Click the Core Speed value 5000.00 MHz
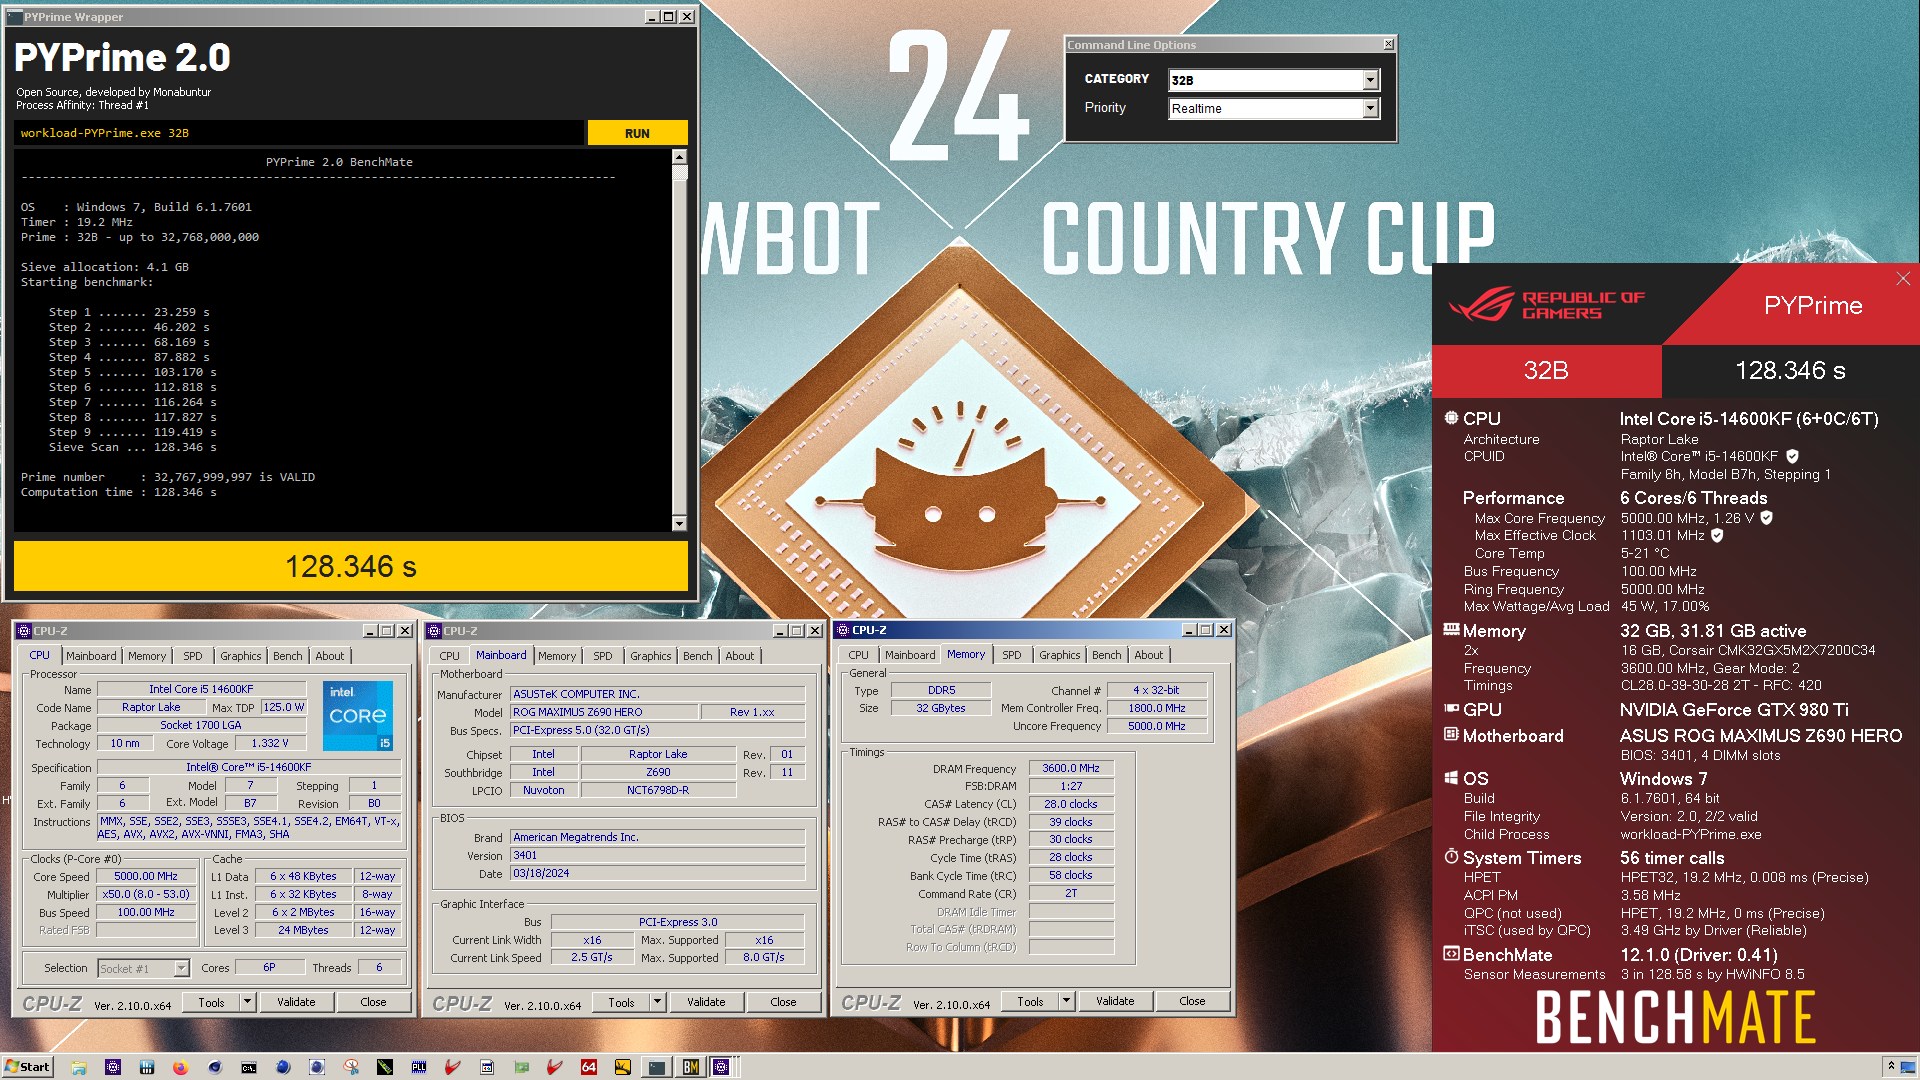The image size is (1920, 1080). pyautogui.click(x=146, y=876)
